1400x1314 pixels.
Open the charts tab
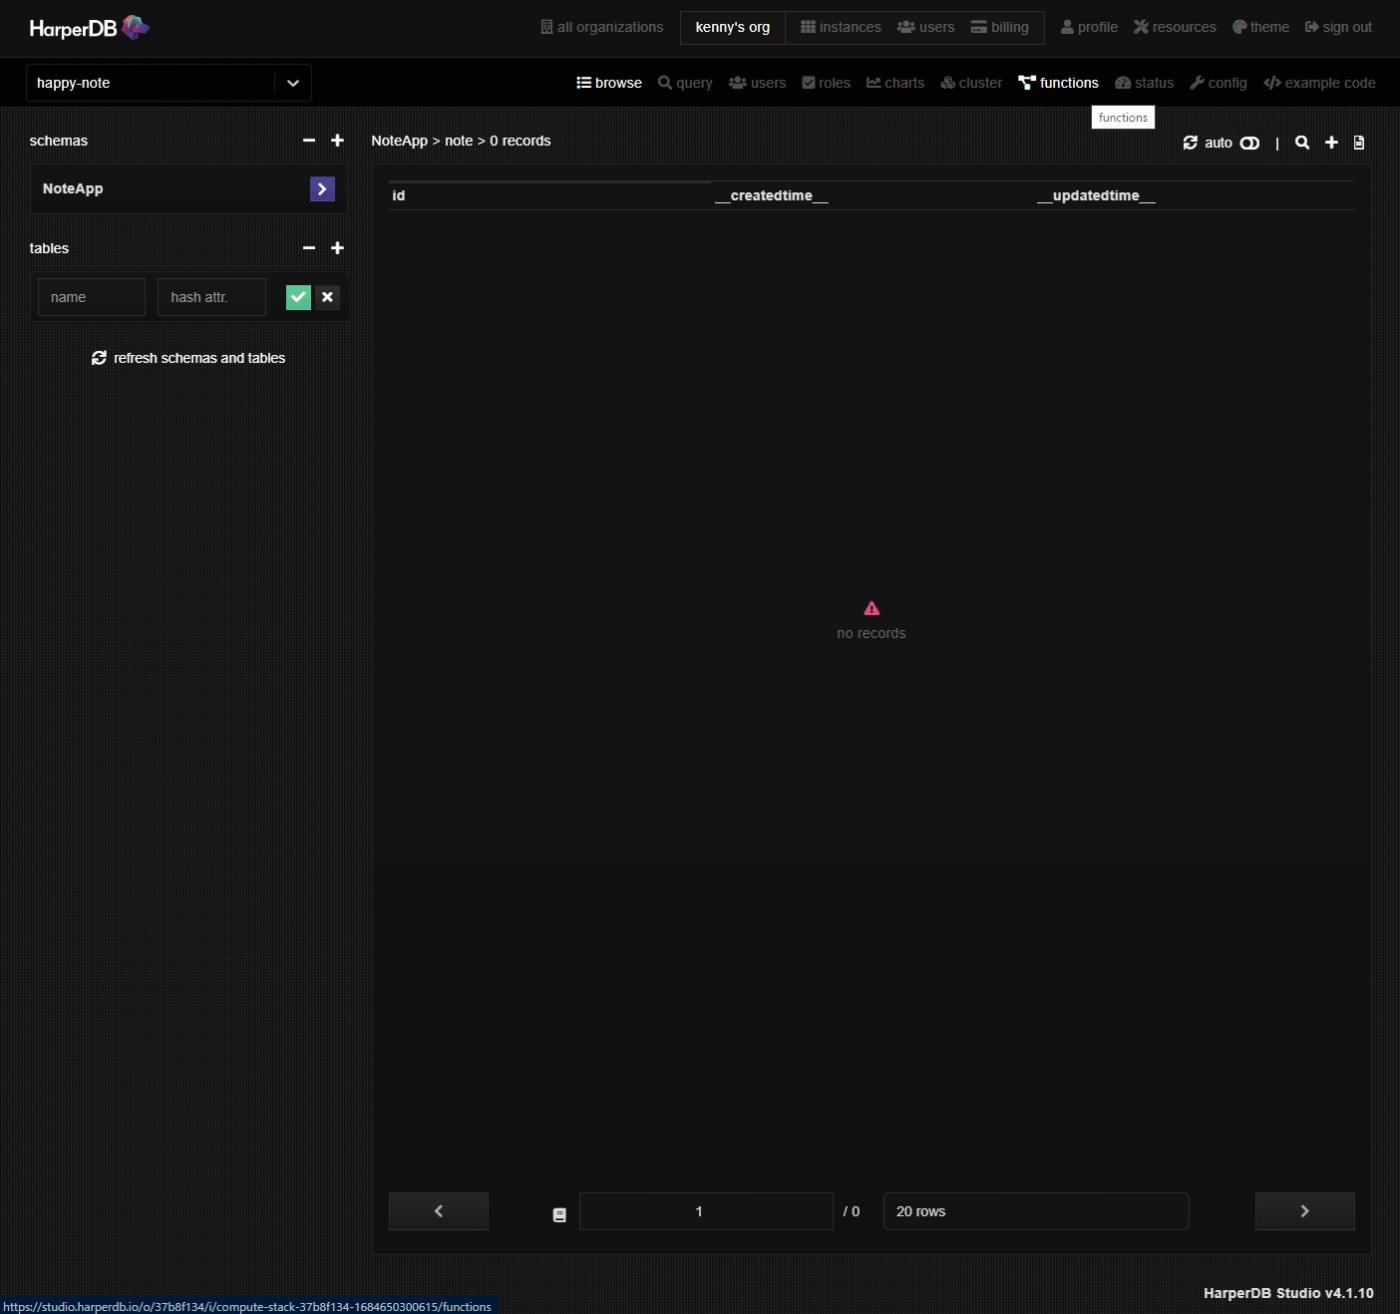coord(895,83)
